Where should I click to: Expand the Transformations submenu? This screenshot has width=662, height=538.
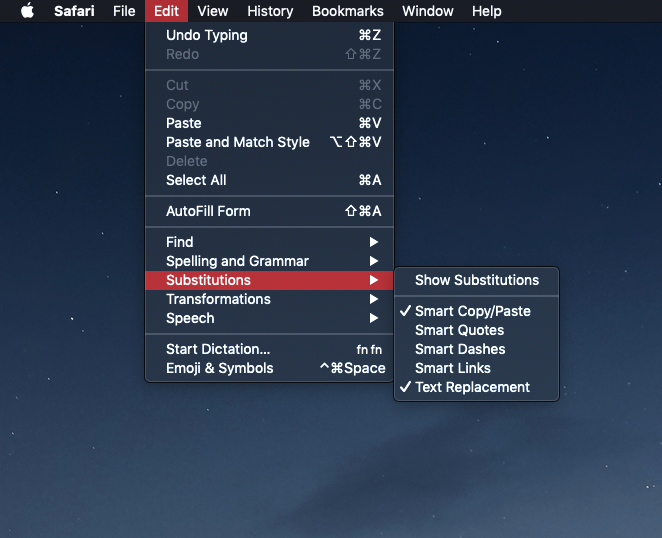tap(269, 299)
